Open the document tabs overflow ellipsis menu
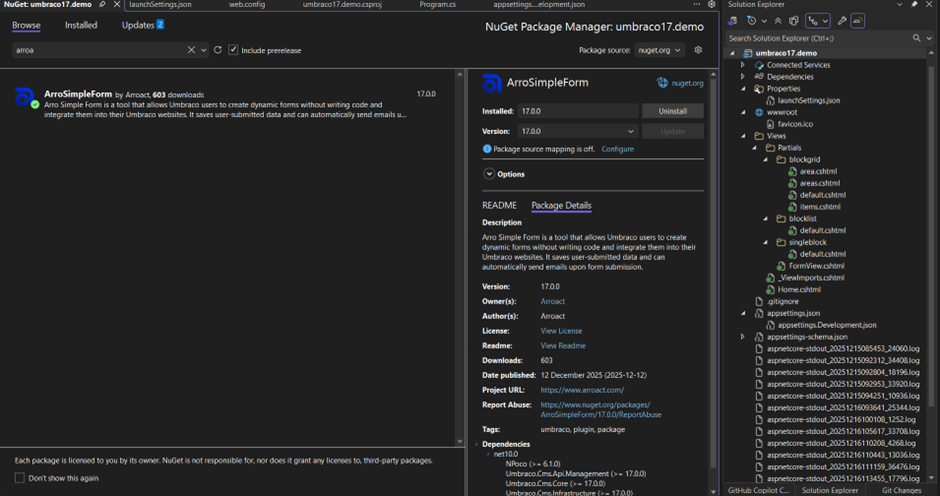940x496 pixels. 697,4
